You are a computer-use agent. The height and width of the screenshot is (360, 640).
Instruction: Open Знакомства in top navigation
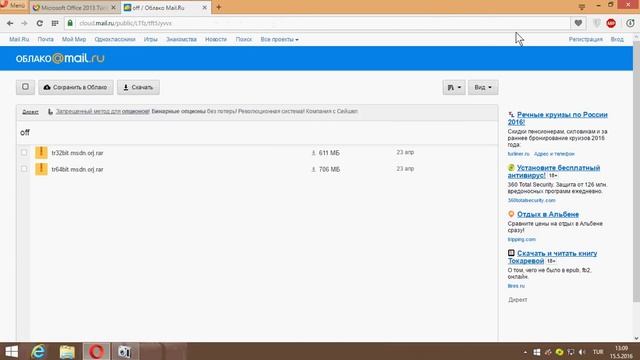[181, 39]
